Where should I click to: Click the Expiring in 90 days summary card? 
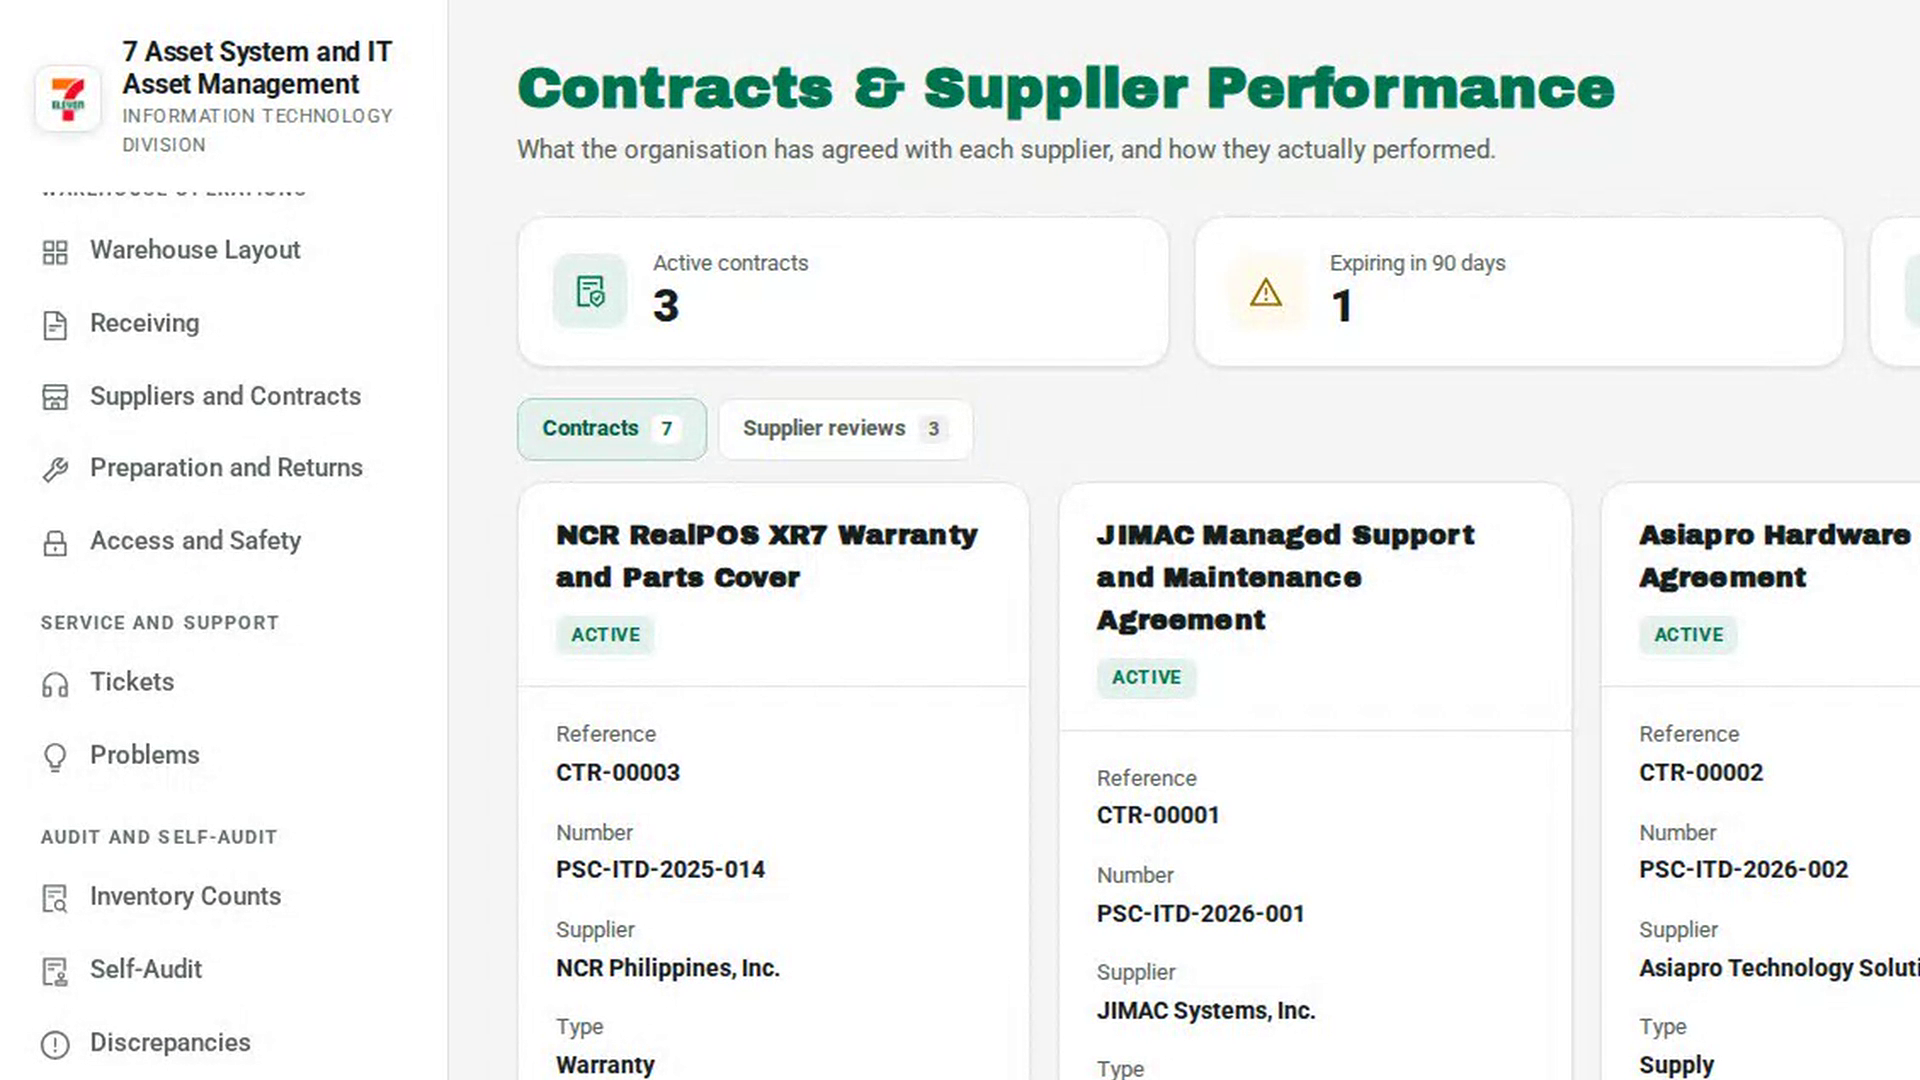point(1519,292)
